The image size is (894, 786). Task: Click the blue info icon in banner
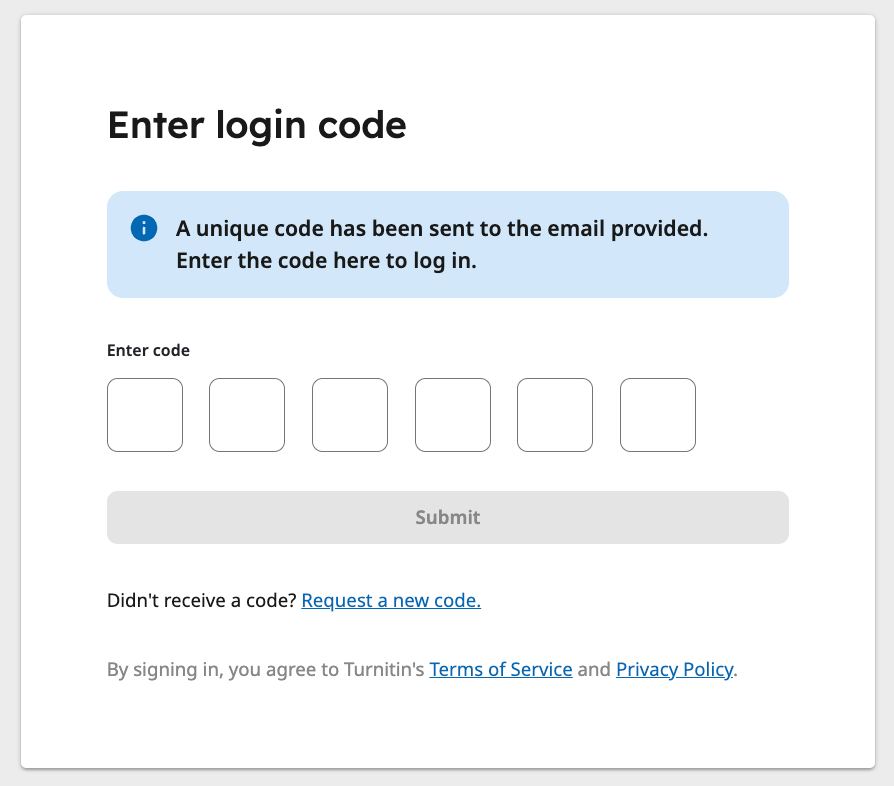pyautogui.click(x=144, y=228)
